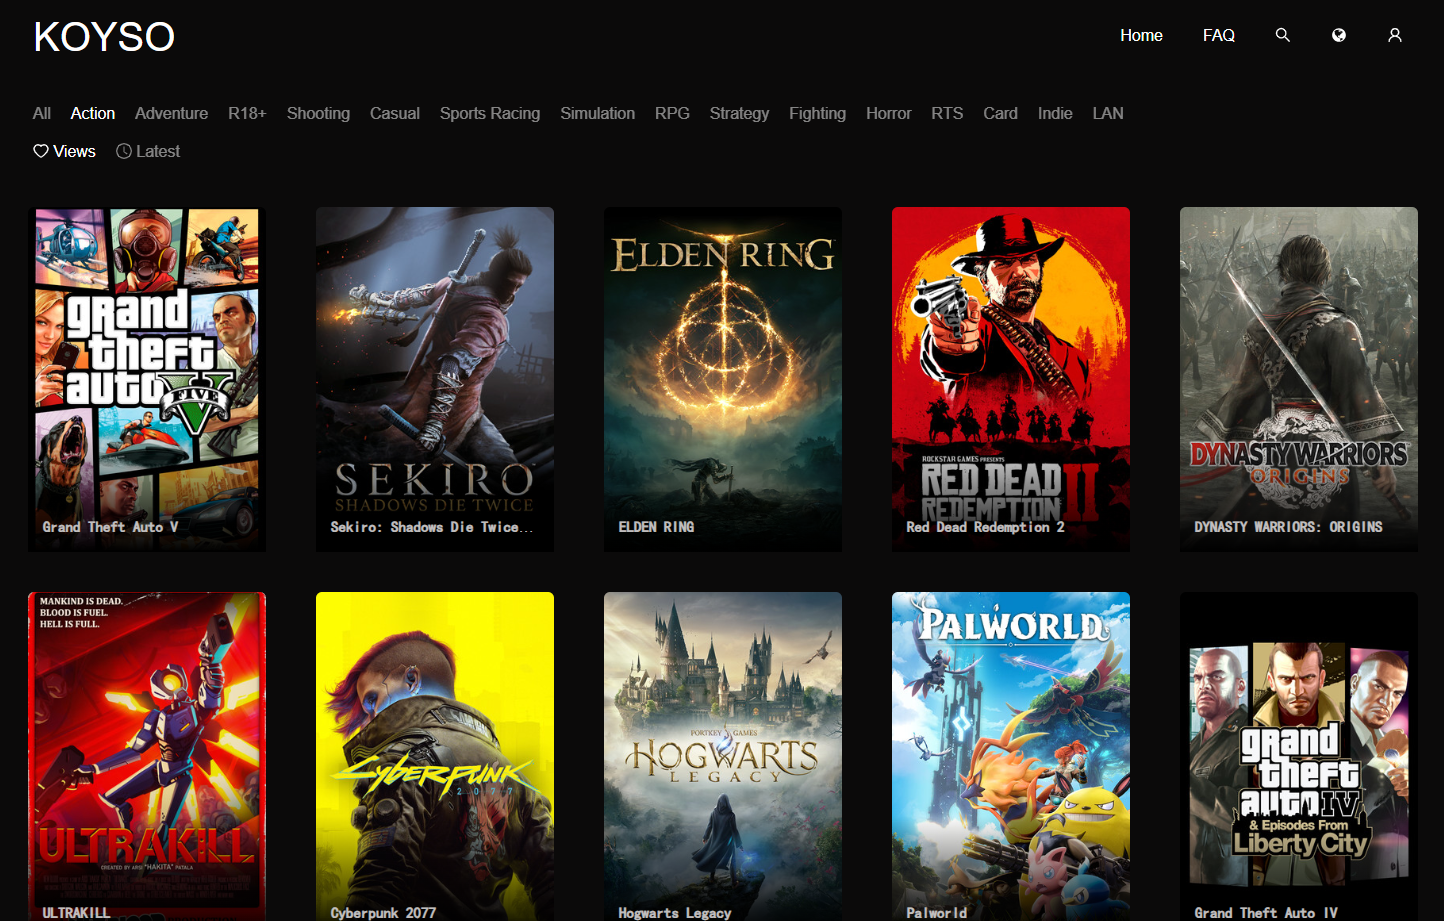This screenshot has height=921, width=1444.
Task: Open Red Dead Redemption 2 cover
Action: point(1011,378)
